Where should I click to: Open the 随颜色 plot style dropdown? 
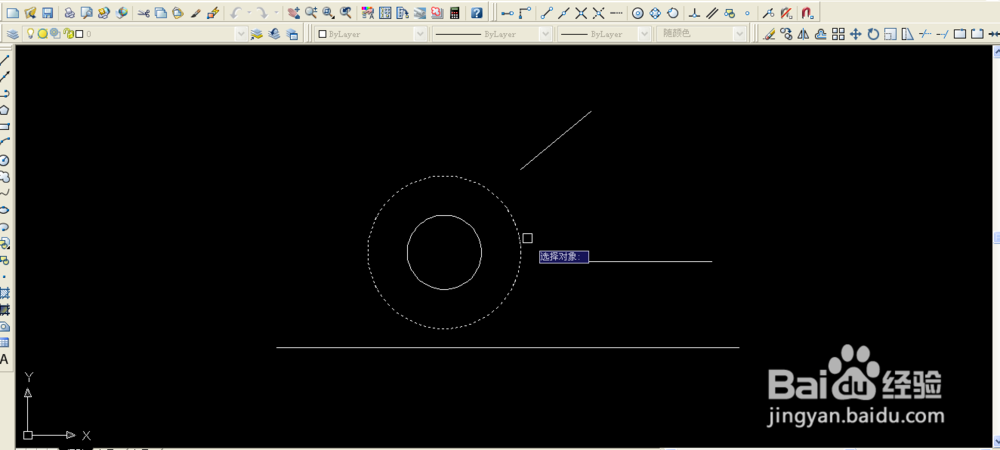tap(739, 34)
